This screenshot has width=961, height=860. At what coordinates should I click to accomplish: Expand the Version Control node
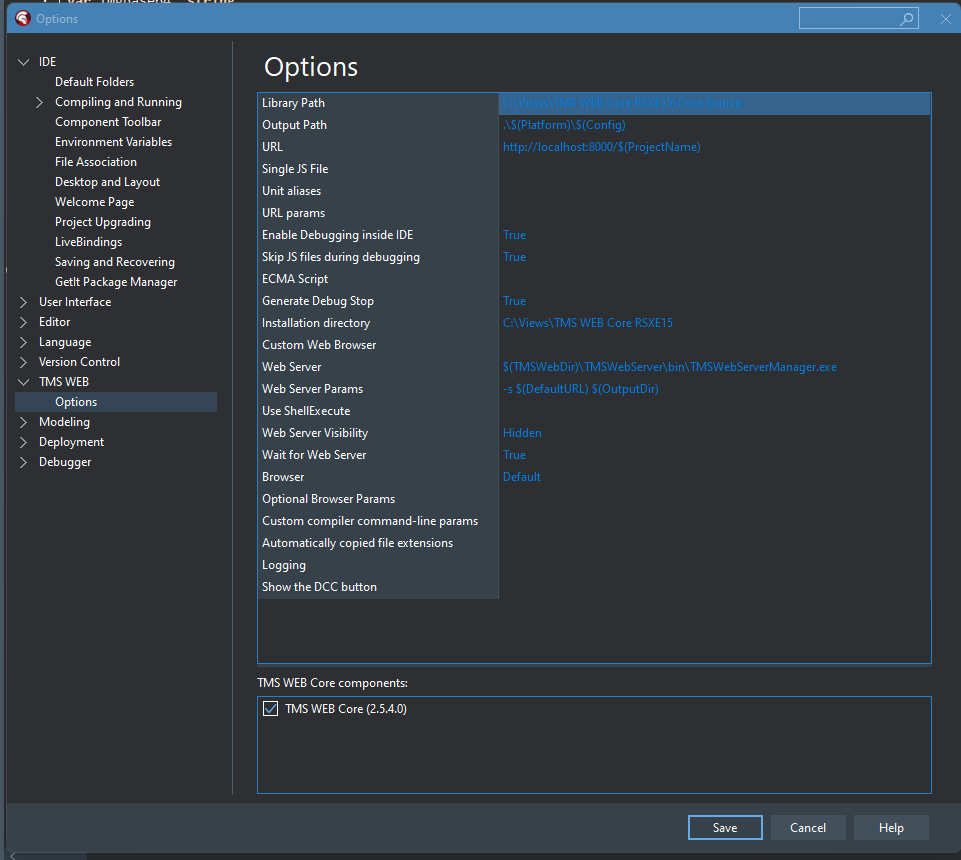pos(24,362)
